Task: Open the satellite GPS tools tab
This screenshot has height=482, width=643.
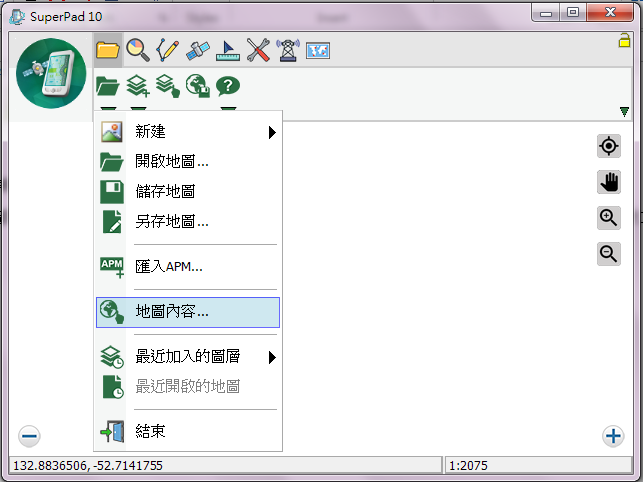Action: coord(198,50)
